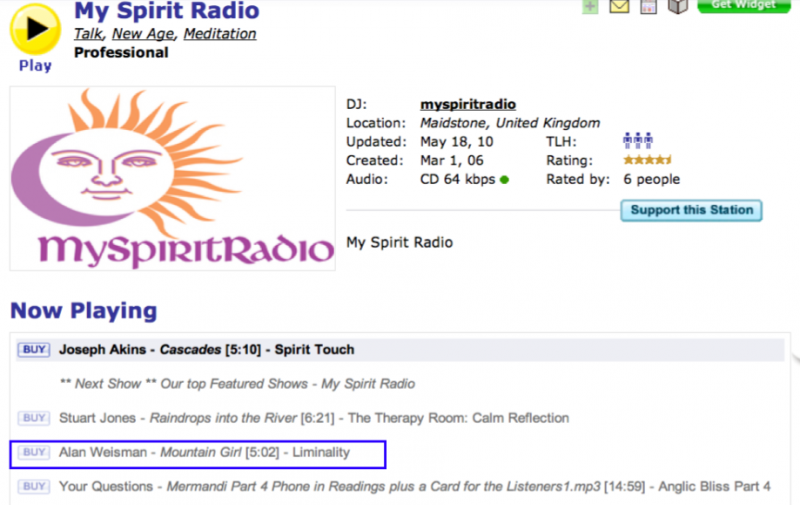
Task: Click the MySpiritRadio sun logo image
Action: pyautogui.click(x=172, y=178)
